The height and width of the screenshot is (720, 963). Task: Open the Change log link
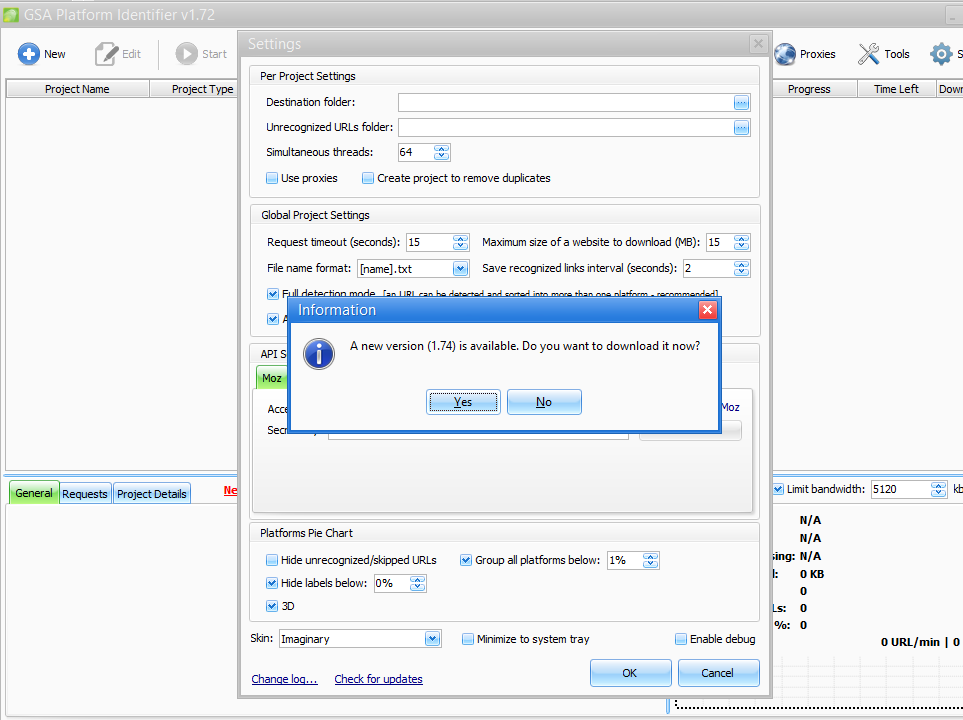(284, 679)
